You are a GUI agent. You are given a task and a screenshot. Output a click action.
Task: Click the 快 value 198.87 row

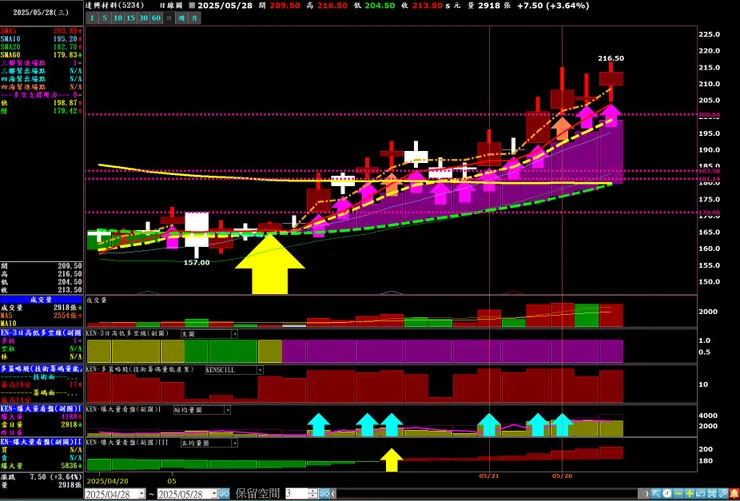pyautogui.click(x=42, y=103)
